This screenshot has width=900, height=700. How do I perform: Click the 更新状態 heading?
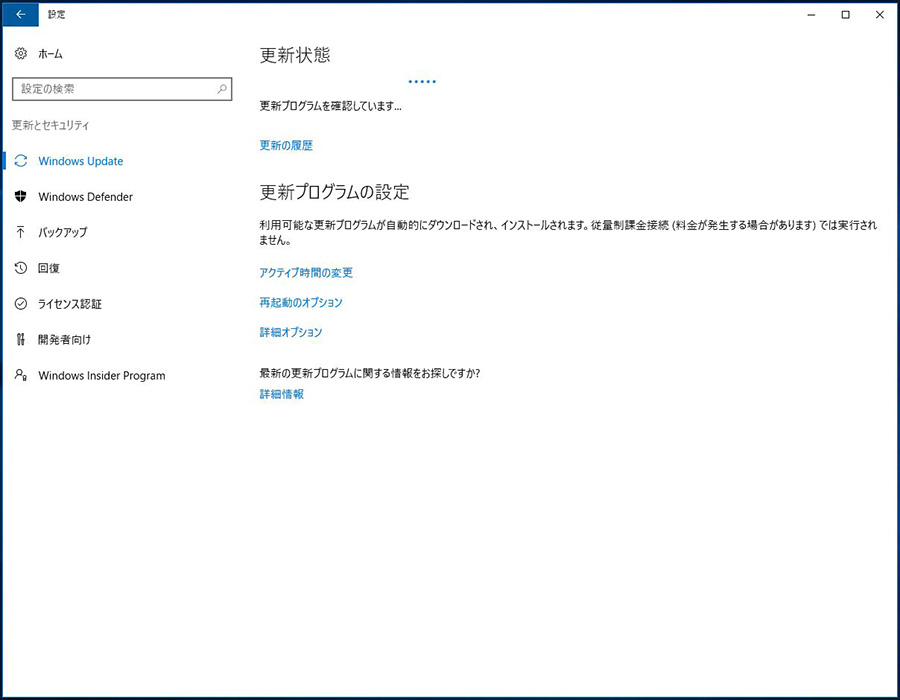point(295,55)
